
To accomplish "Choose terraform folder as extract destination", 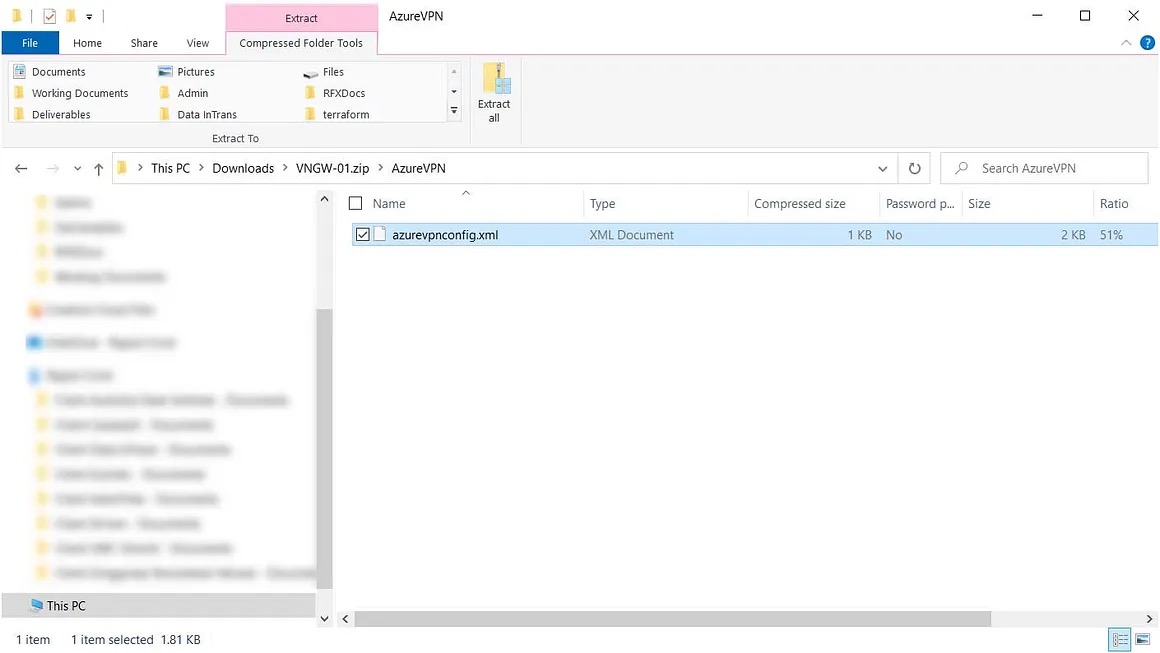I will coord(337,115).
